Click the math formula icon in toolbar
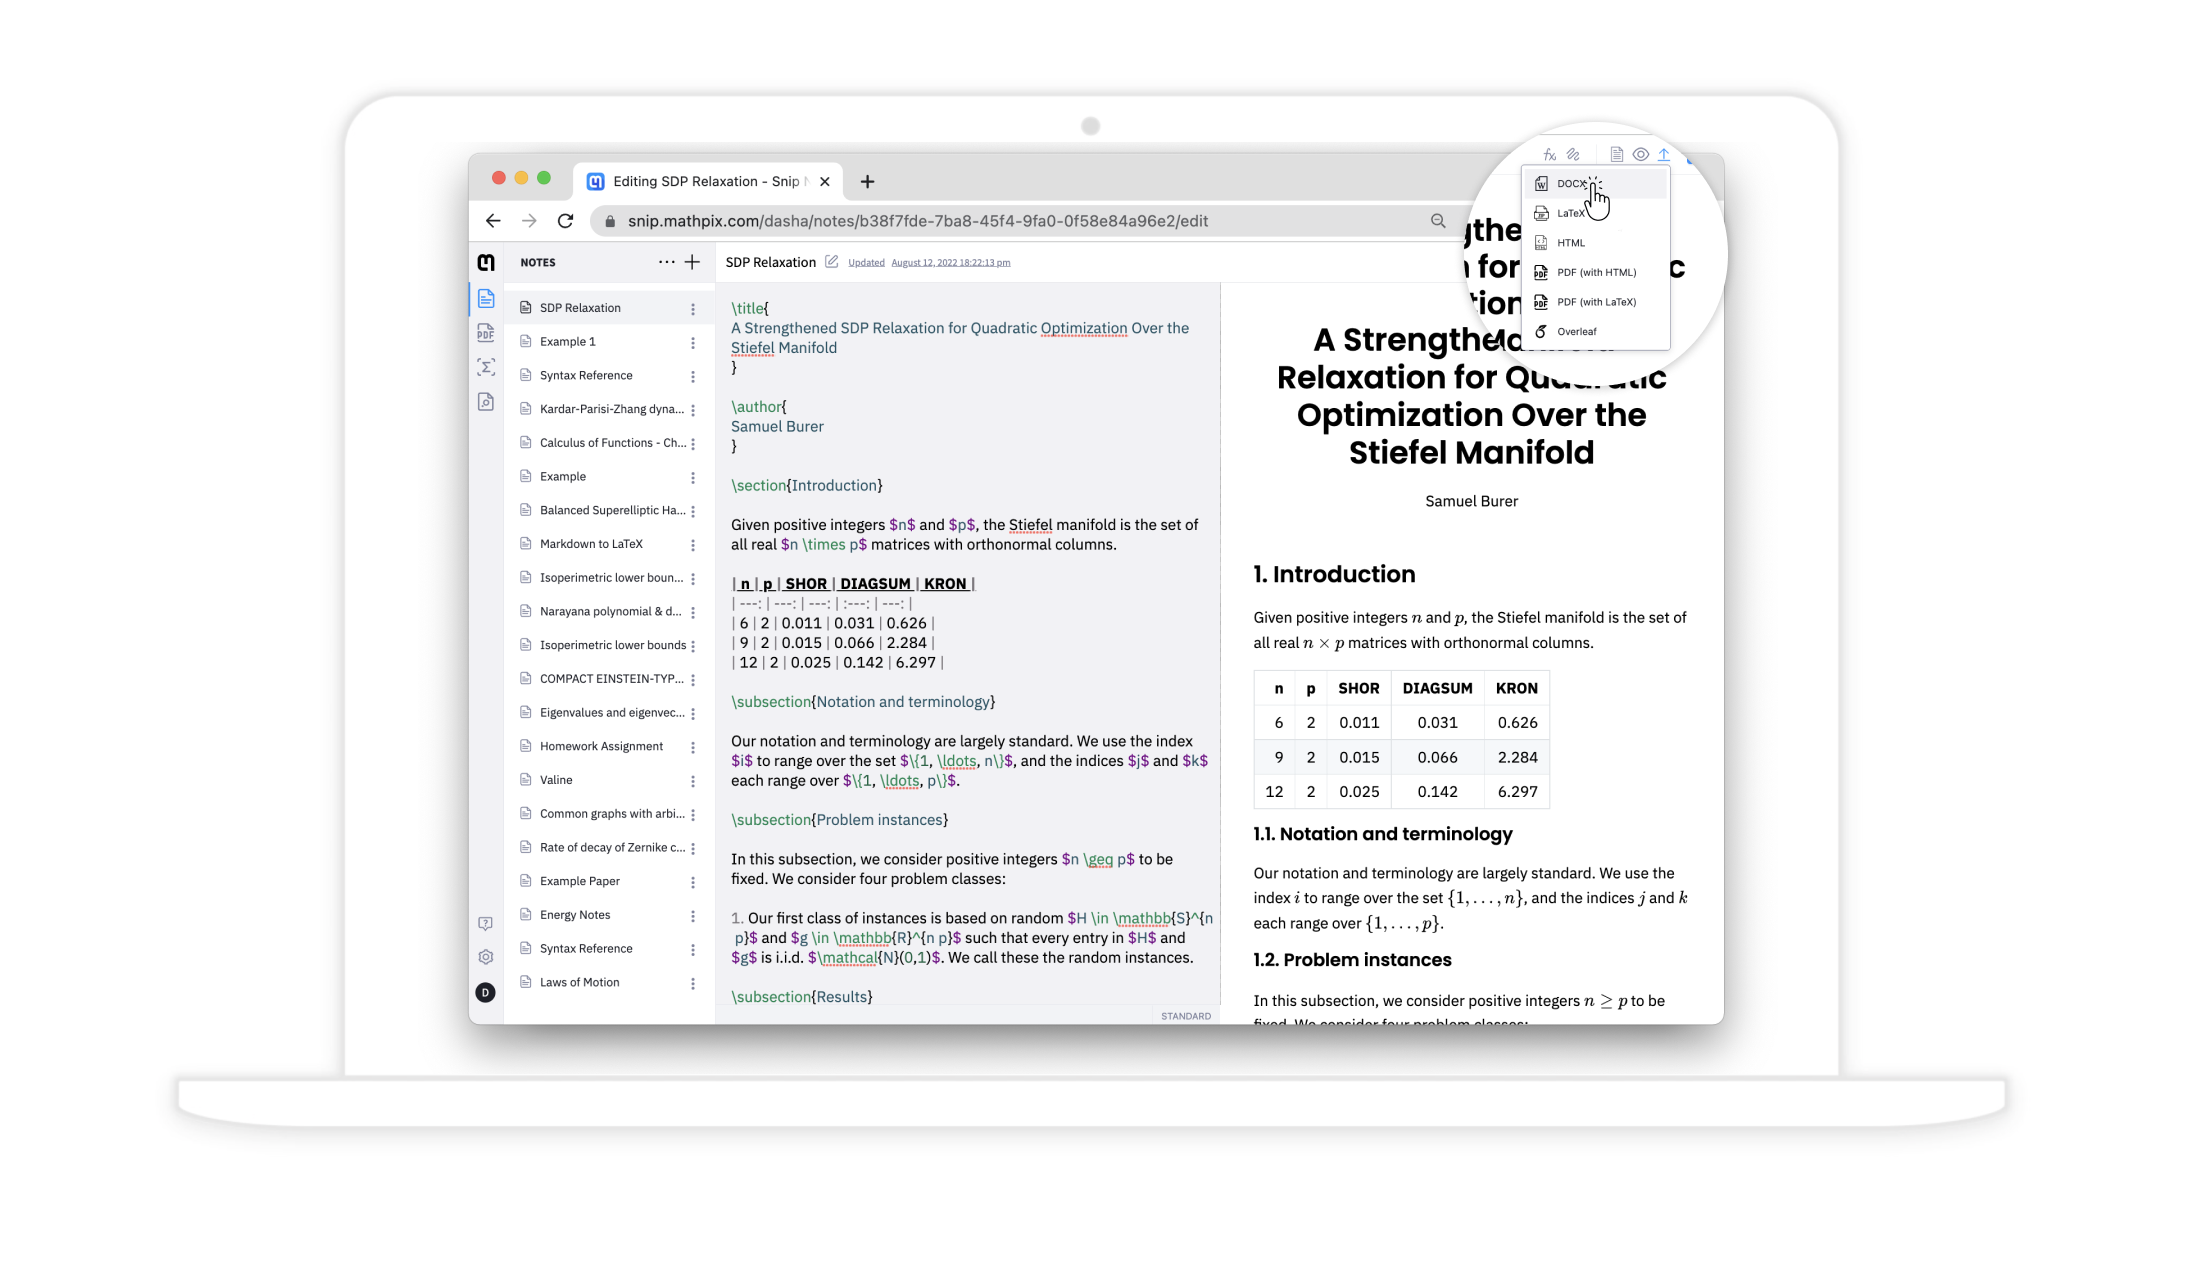 [x=1551, y=155]
